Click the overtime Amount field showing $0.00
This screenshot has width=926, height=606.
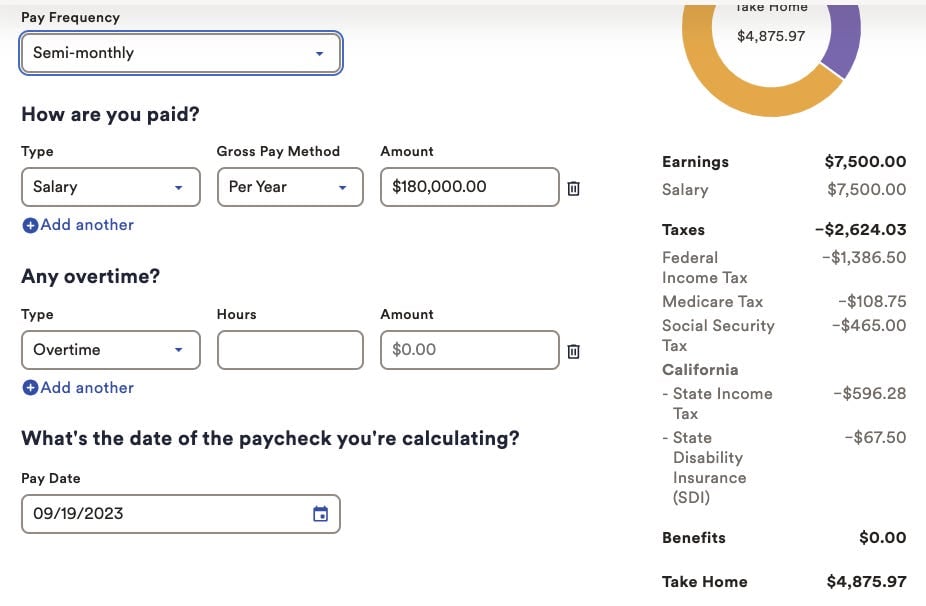469,350
